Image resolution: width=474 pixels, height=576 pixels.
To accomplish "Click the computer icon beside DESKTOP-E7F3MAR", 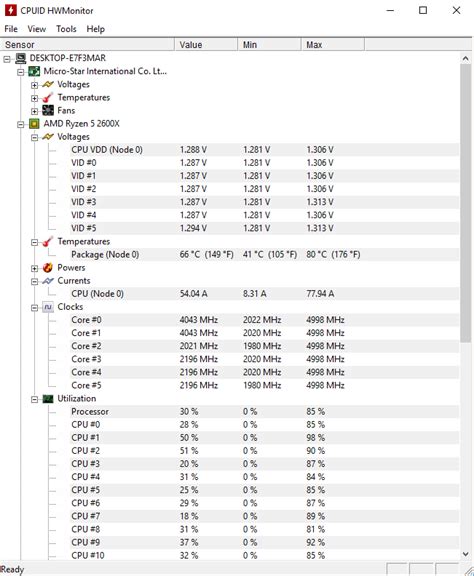I will [x=21, y=58].
